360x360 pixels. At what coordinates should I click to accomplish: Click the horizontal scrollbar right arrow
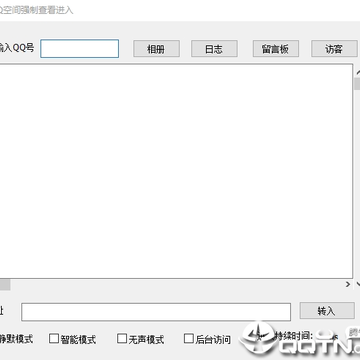click(x=348, y=284)
